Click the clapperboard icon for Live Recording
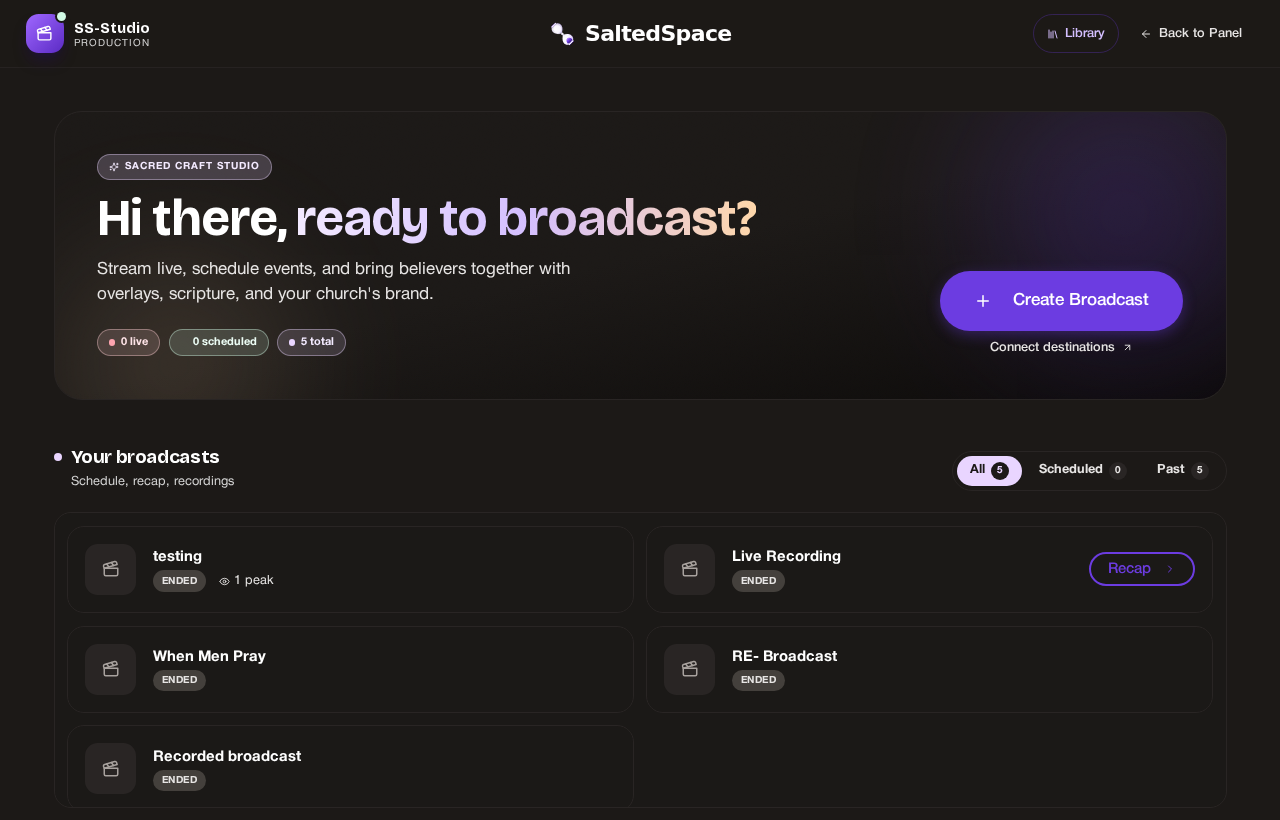This screenshot has width=1280, height=820. pos(690,569)
